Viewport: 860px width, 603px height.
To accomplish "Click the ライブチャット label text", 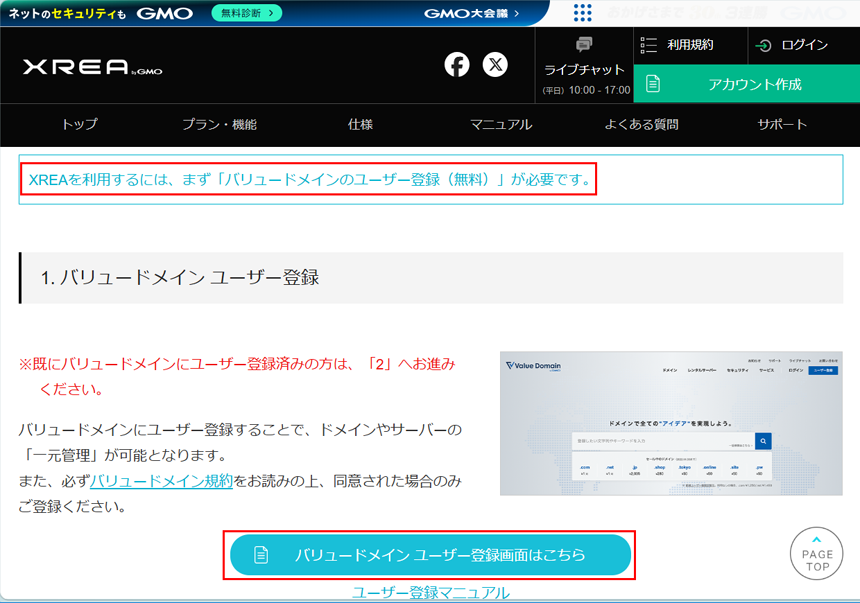I will (x=584, y=70).
